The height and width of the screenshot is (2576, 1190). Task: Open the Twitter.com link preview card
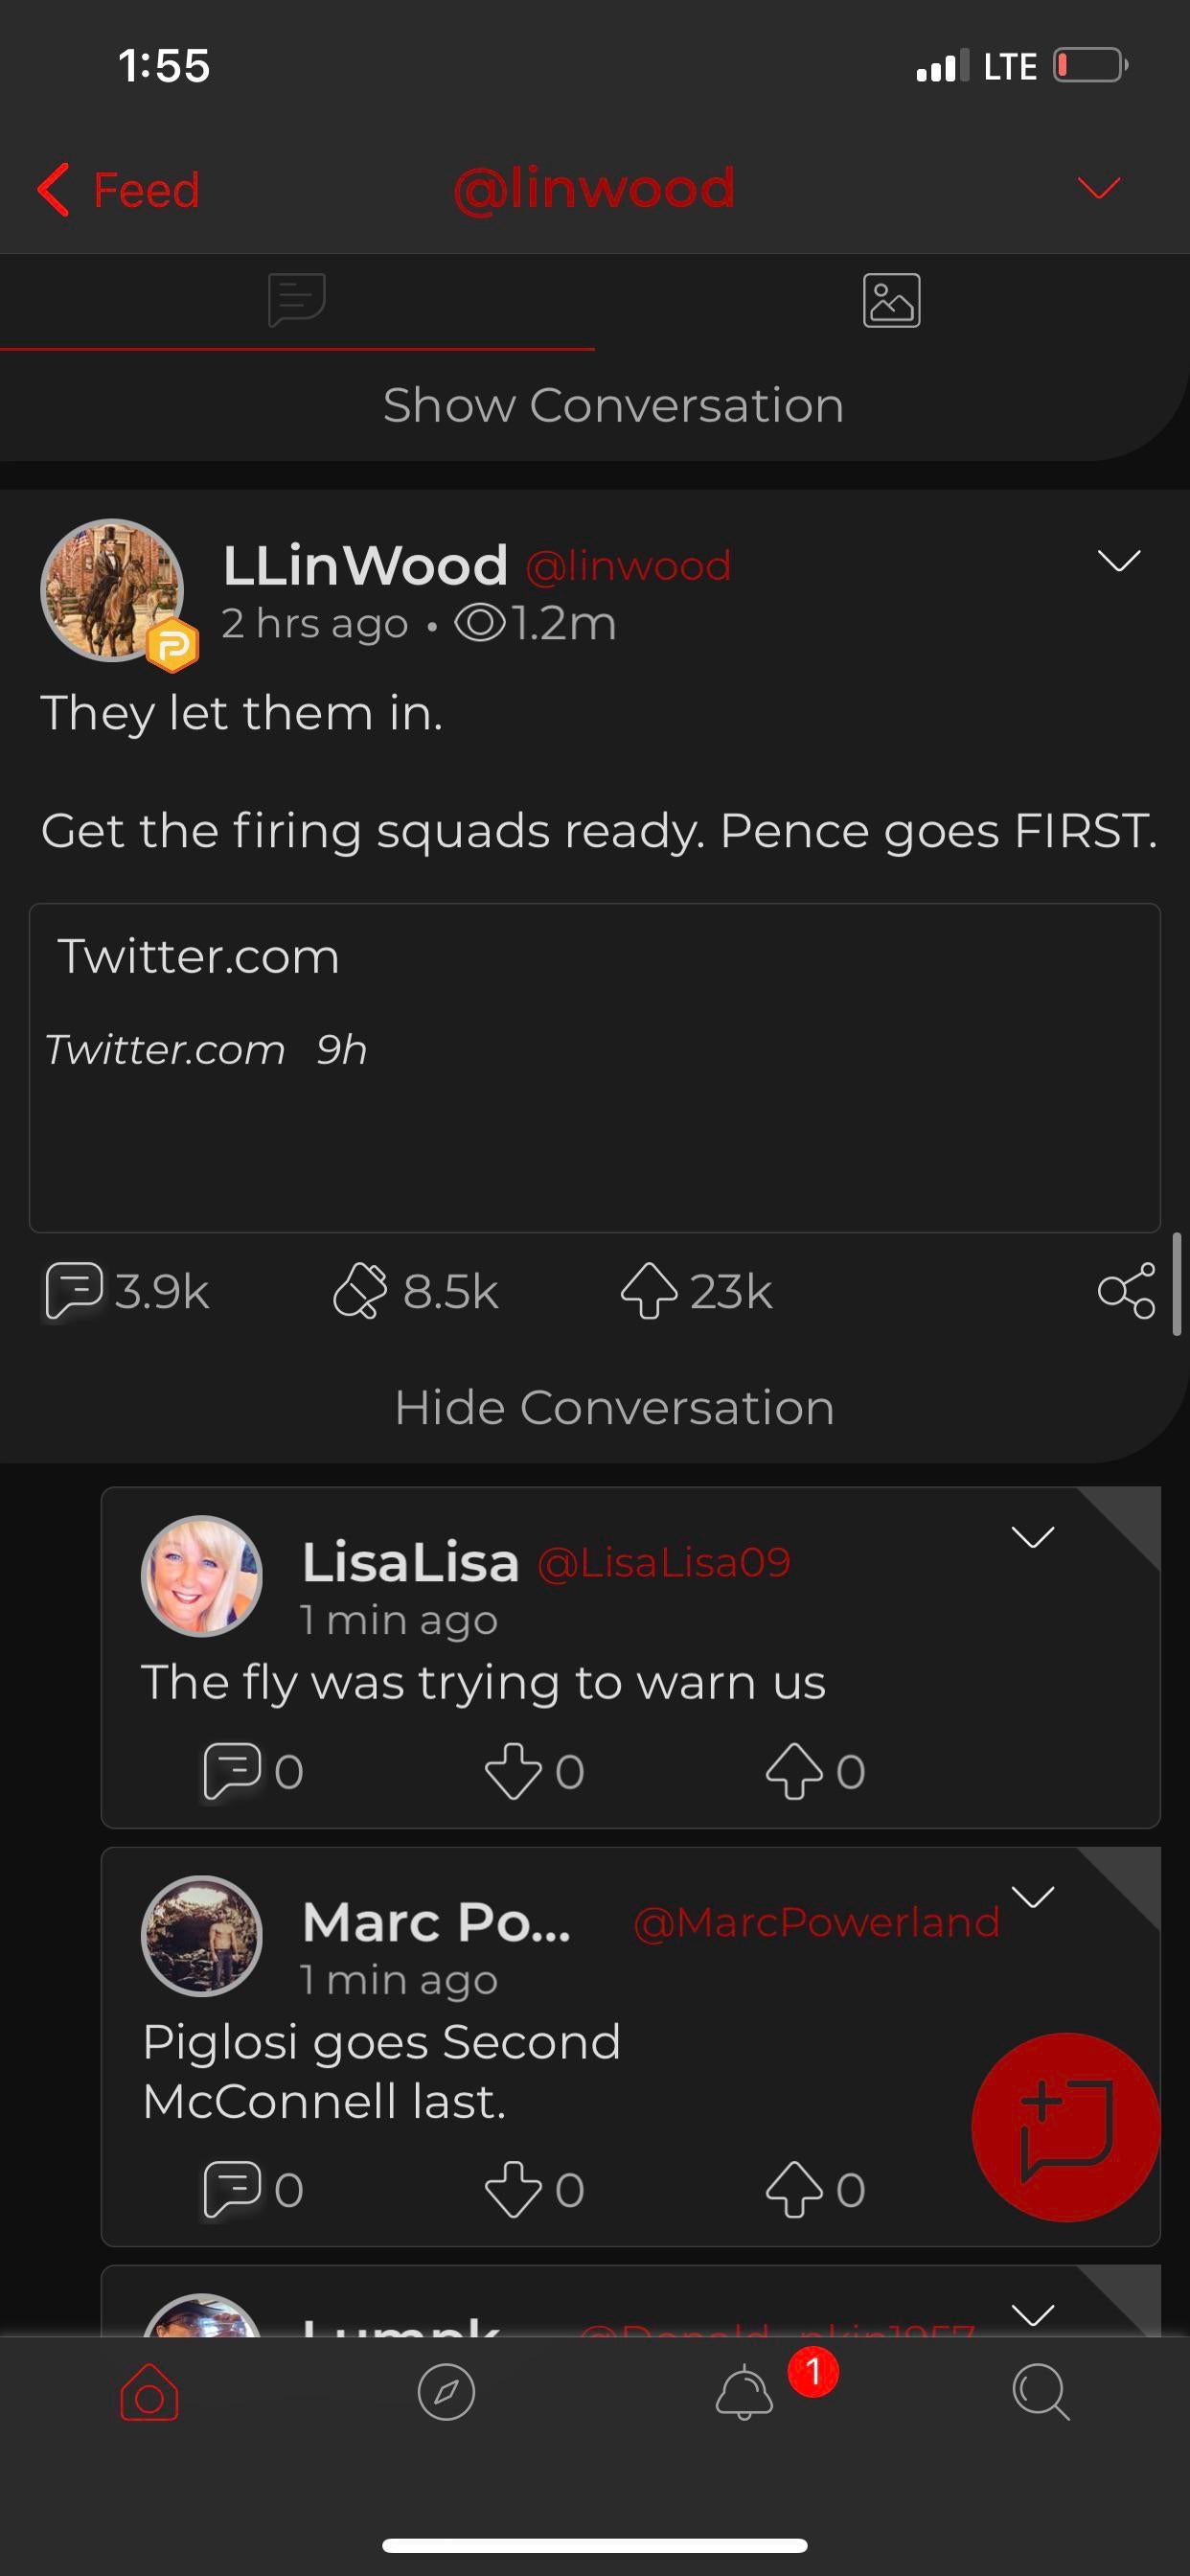(595, 1067)
